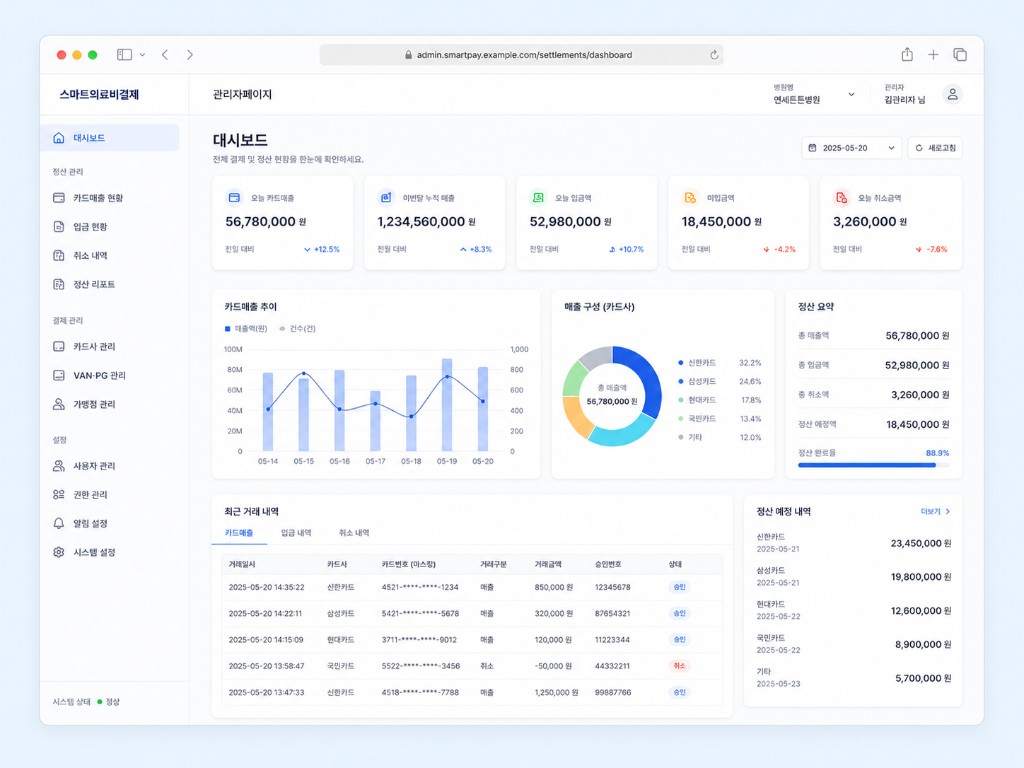Open the 대시보드 home icon in sidebar
The height and width of the screenshot is (768, 1024).
tap(59, 138)
